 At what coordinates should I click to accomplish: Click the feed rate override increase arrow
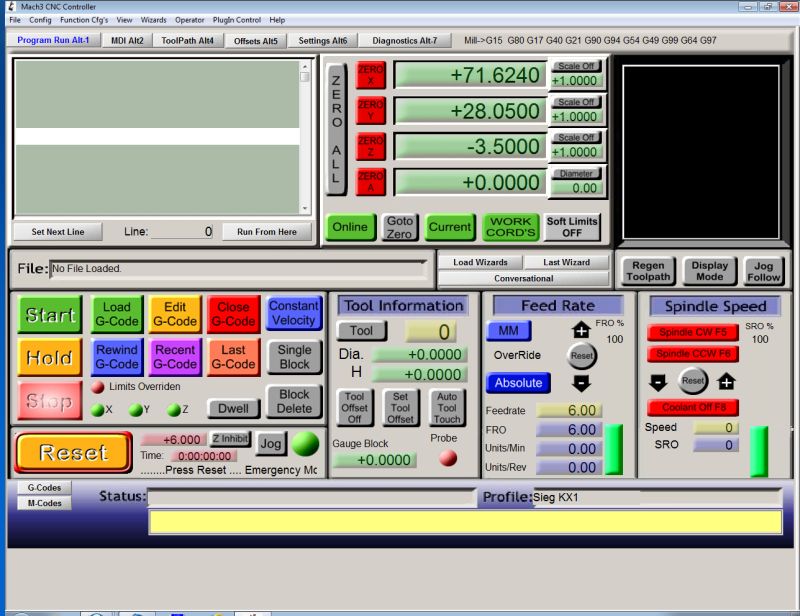pos(581,329)
